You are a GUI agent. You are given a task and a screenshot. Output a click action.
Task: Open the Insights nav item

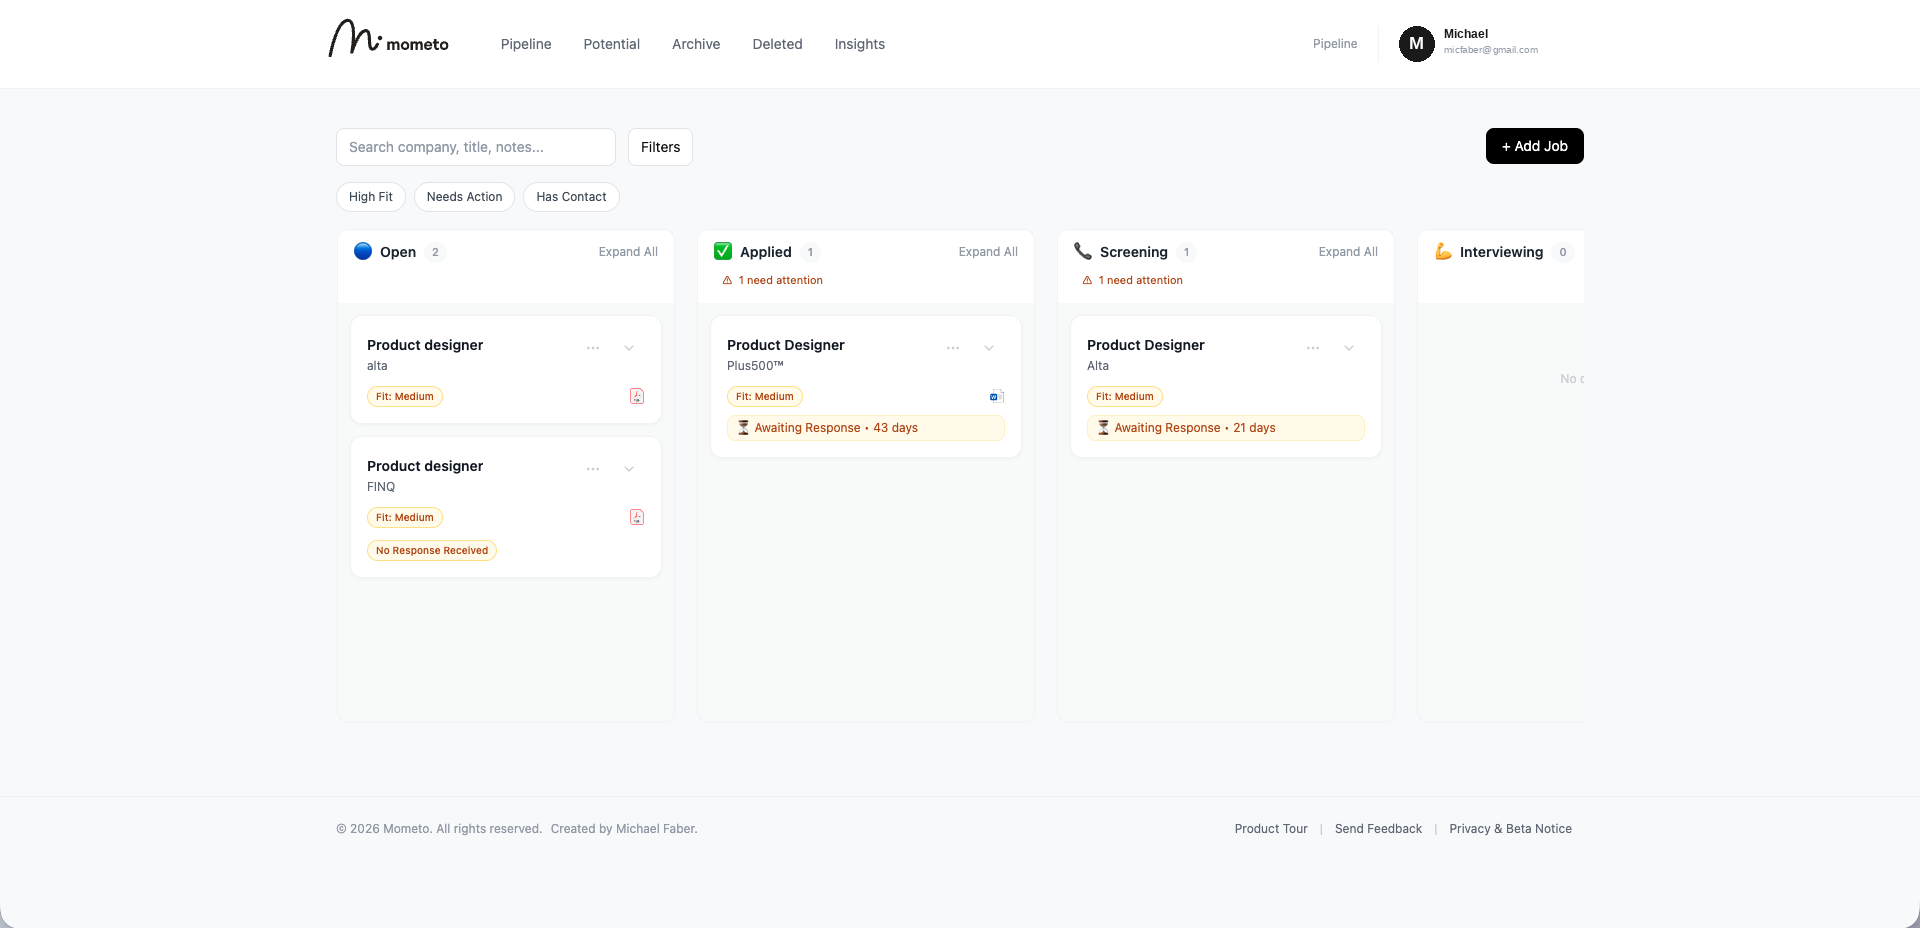coord(860,44)
